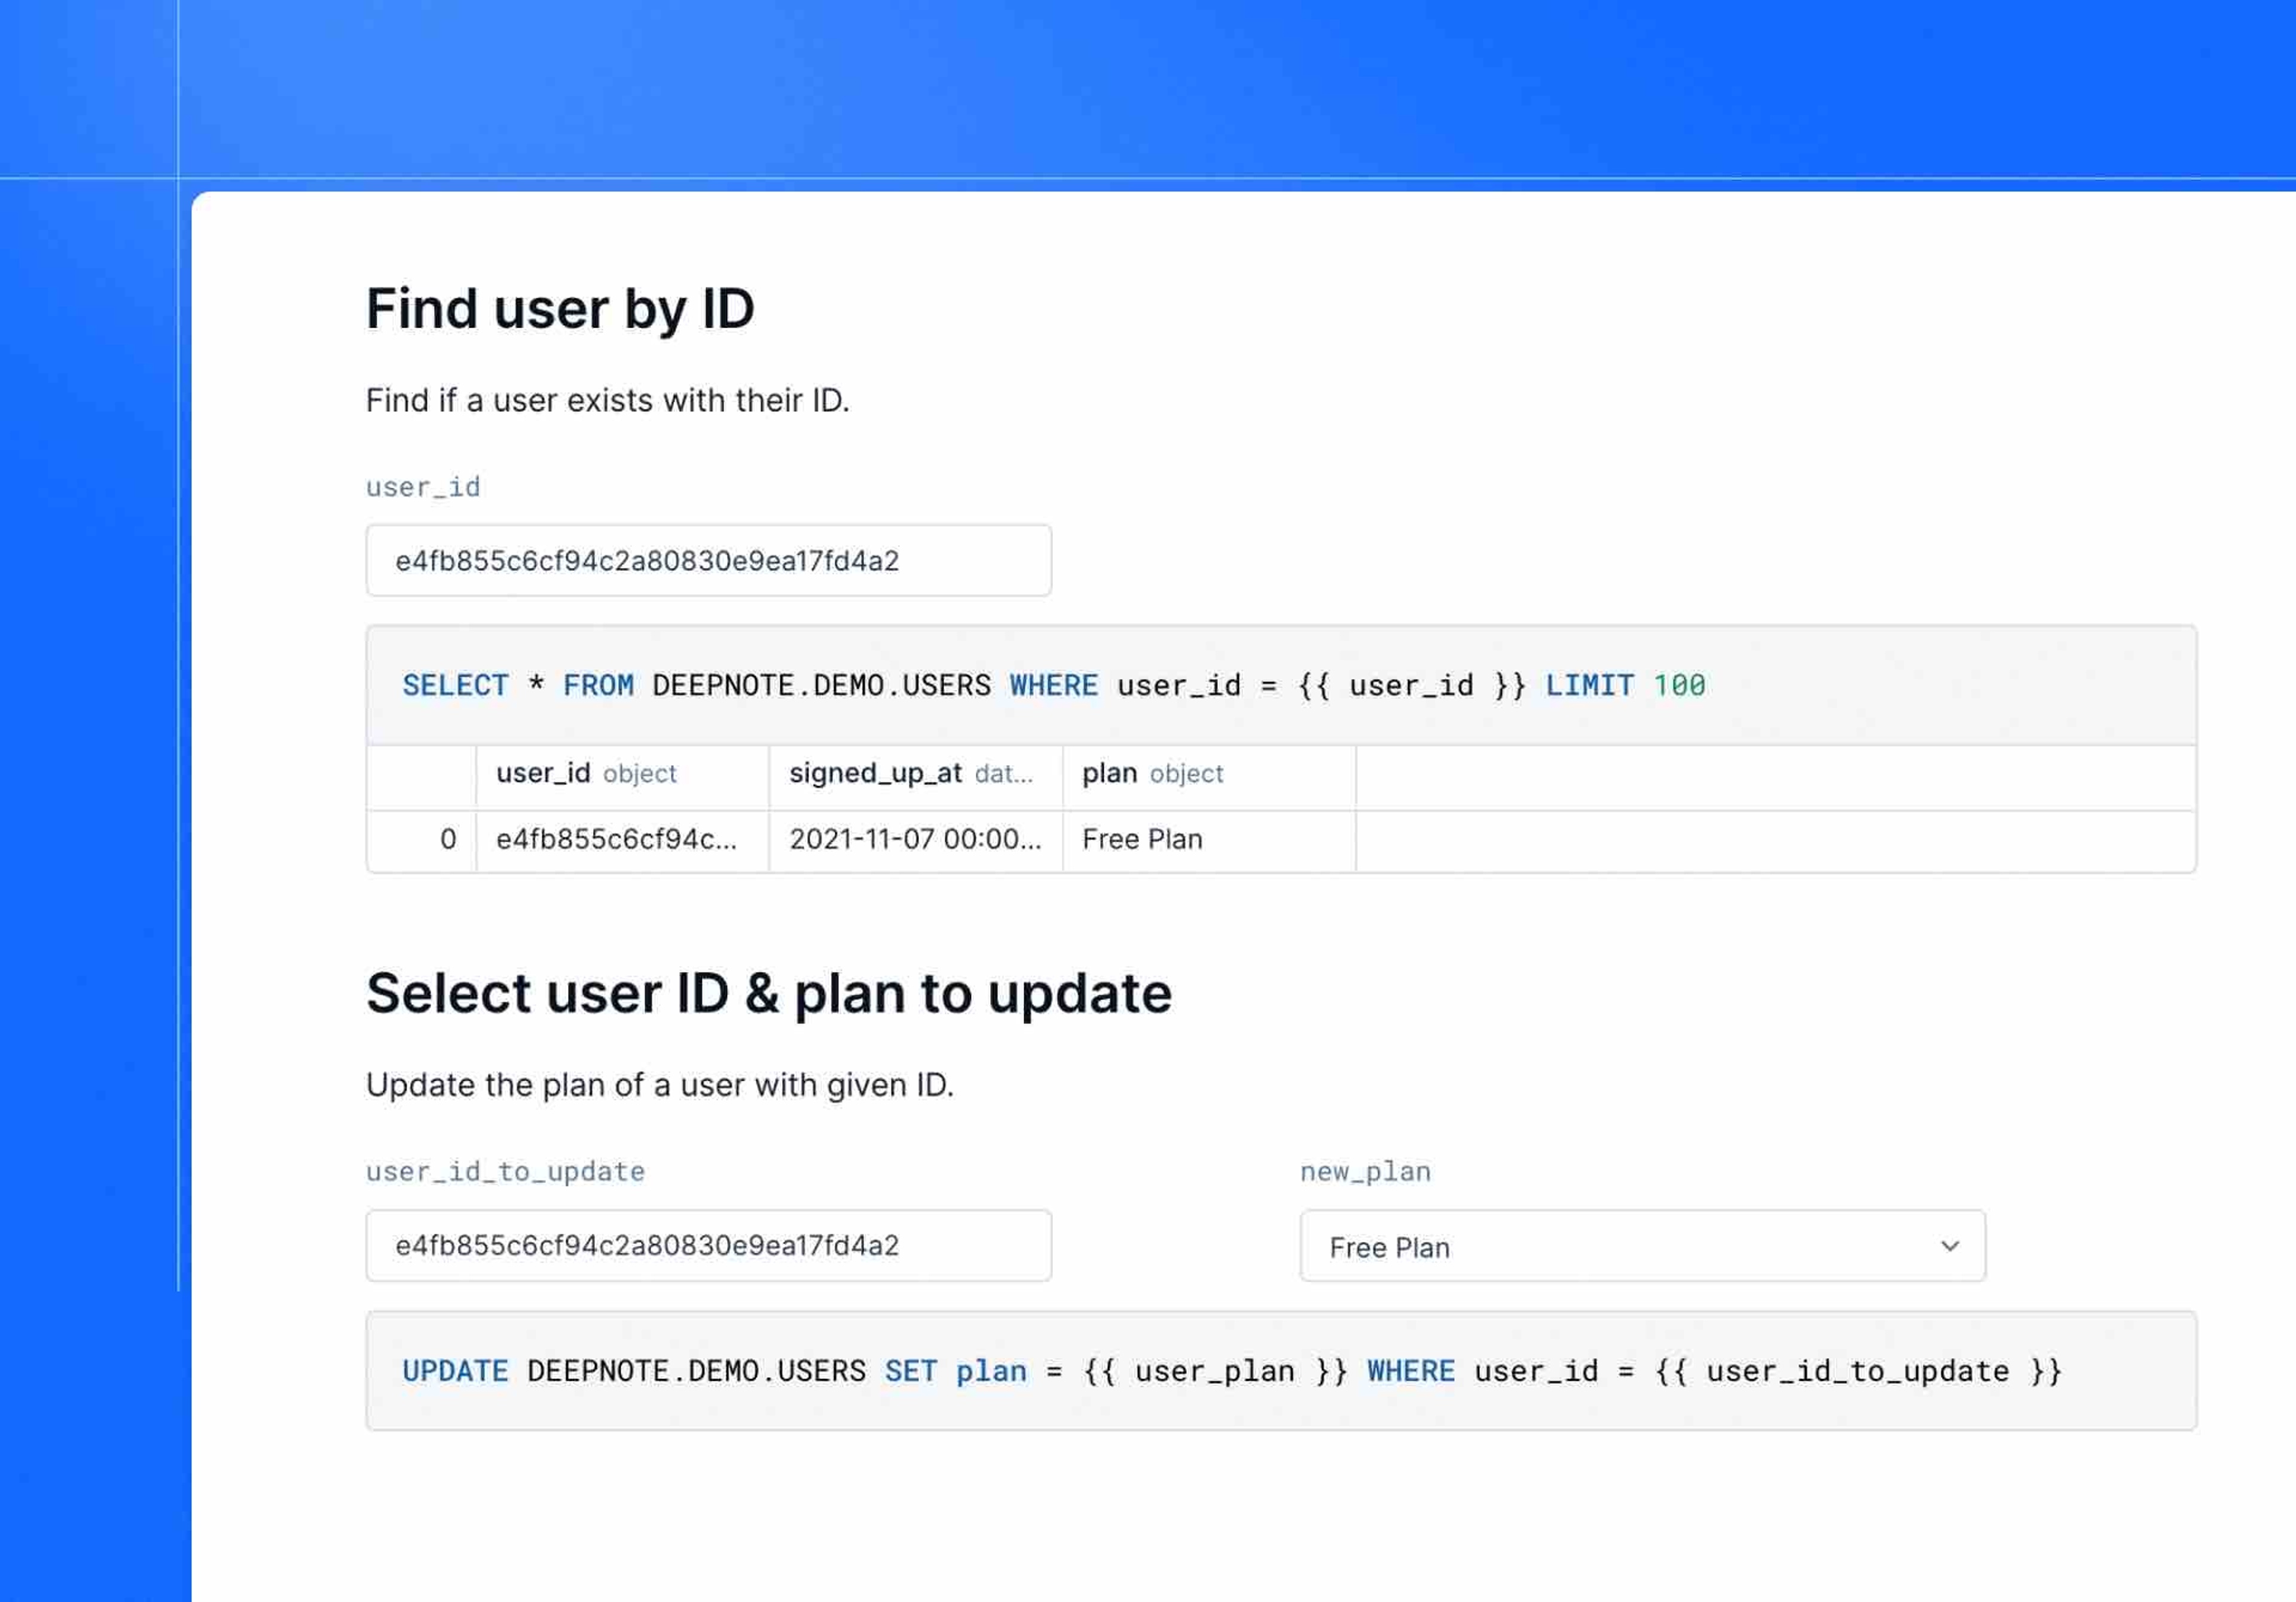Select the user_id input field
Screen dimensions: 2296x1602
click(x=708, y=560)
